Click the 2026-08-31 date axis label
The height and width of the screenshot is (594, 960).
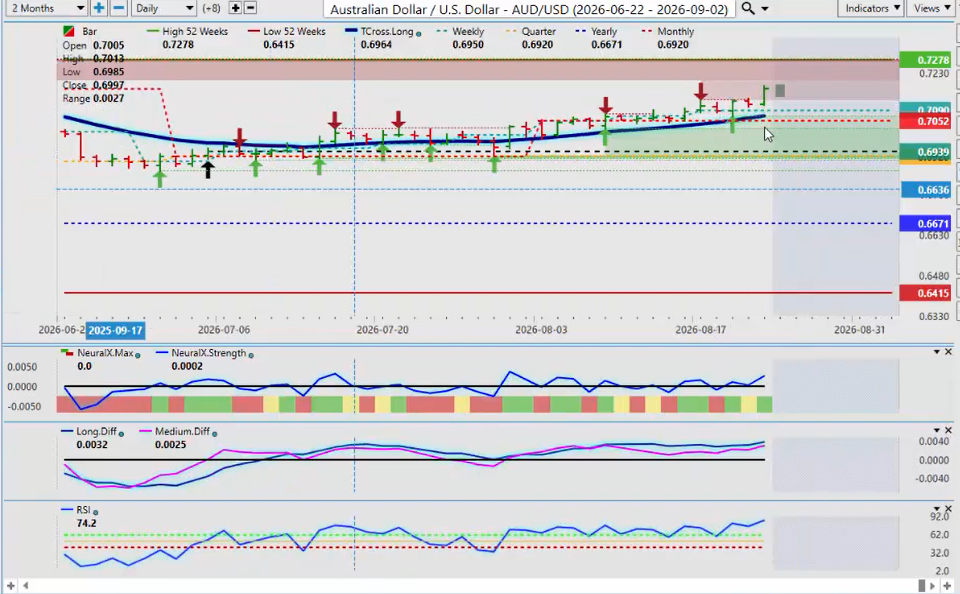point(860,329)
